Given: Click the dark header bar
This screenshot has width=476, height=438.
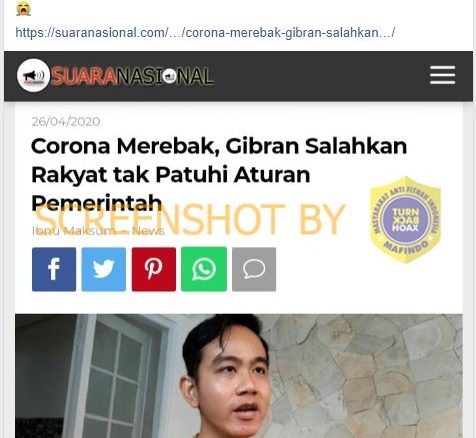Looking at the screenshot, I should tap(238, 76).
